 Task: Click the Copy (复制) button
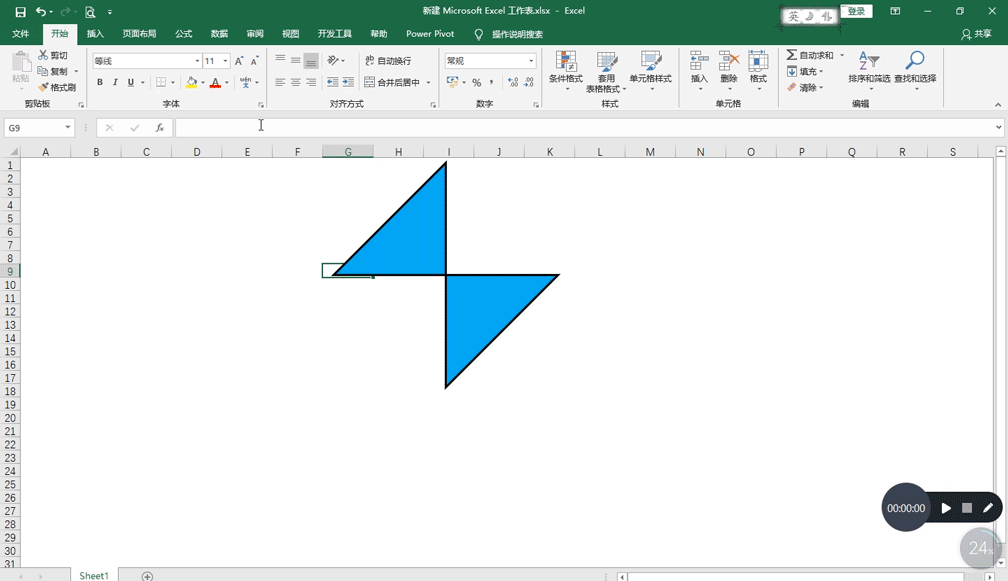point(53,71)
